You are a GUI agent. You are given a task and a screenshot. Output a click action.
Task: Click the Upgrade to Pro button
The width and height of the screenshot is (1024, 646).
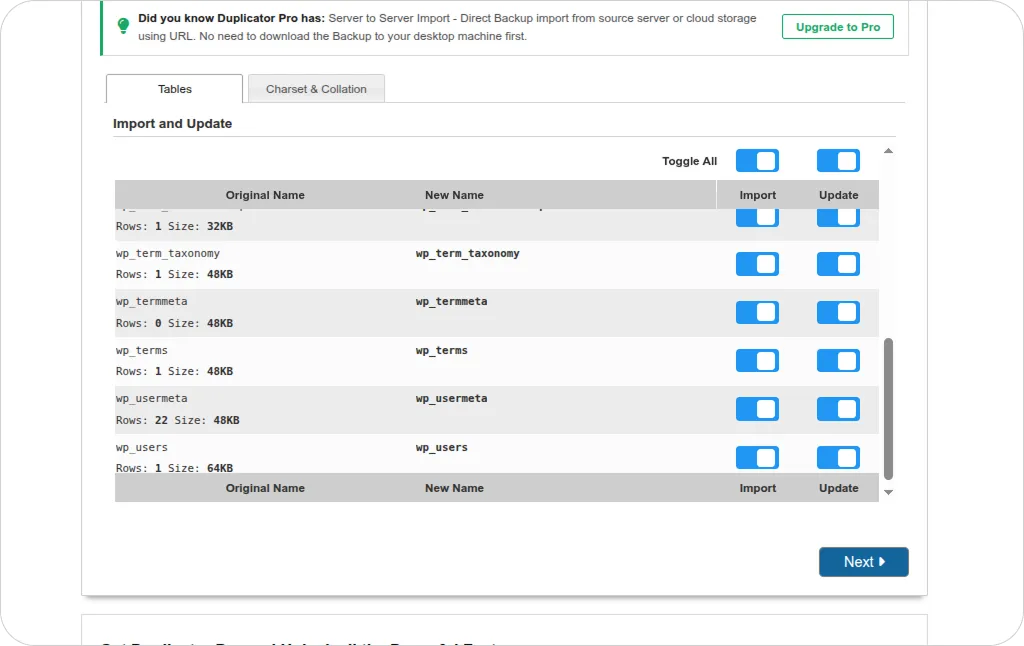tap(838, 27)
